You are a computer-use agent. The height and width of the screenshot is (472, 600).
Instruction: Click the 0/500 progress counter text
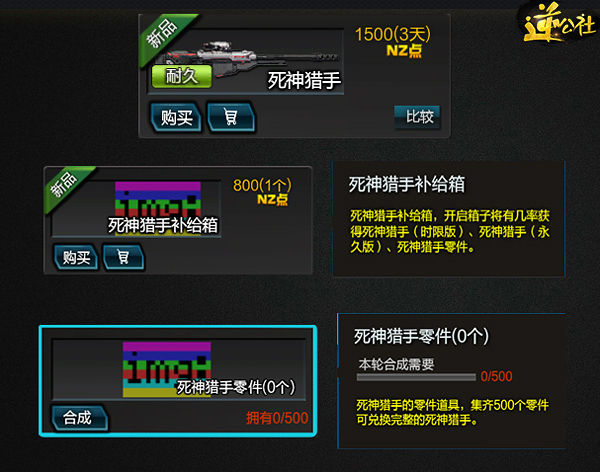click(496, 376)
